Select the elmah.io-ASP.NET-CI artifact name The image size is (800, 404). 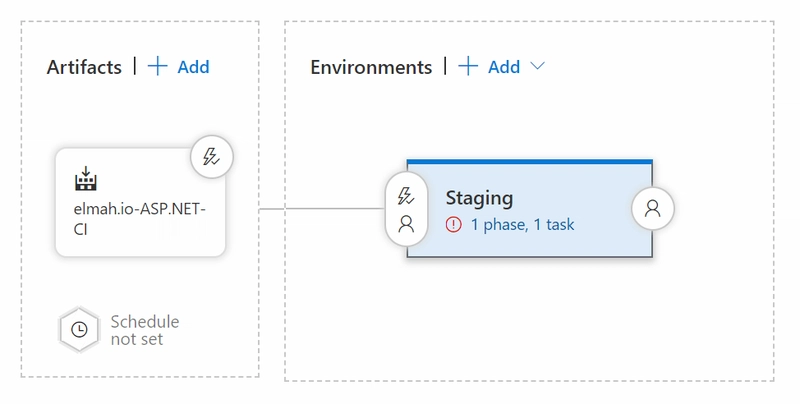click(x=140, y=219)
